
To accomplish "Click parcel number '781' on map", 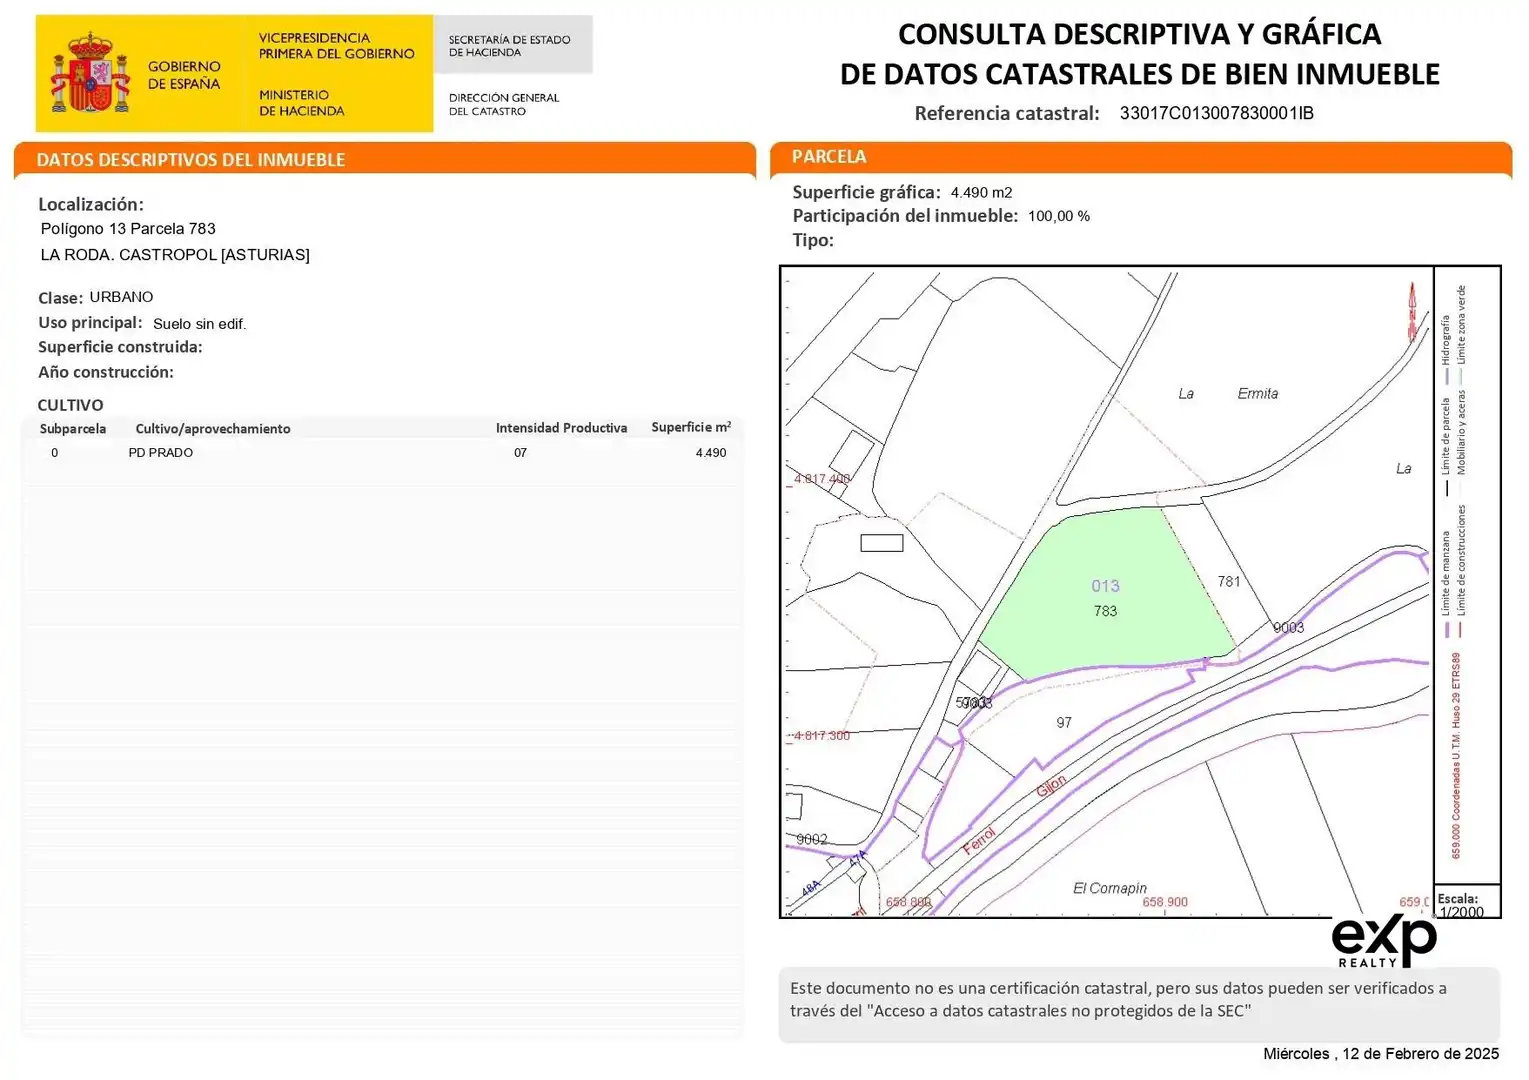I will pyautogui.click(x=1229, y=581).
